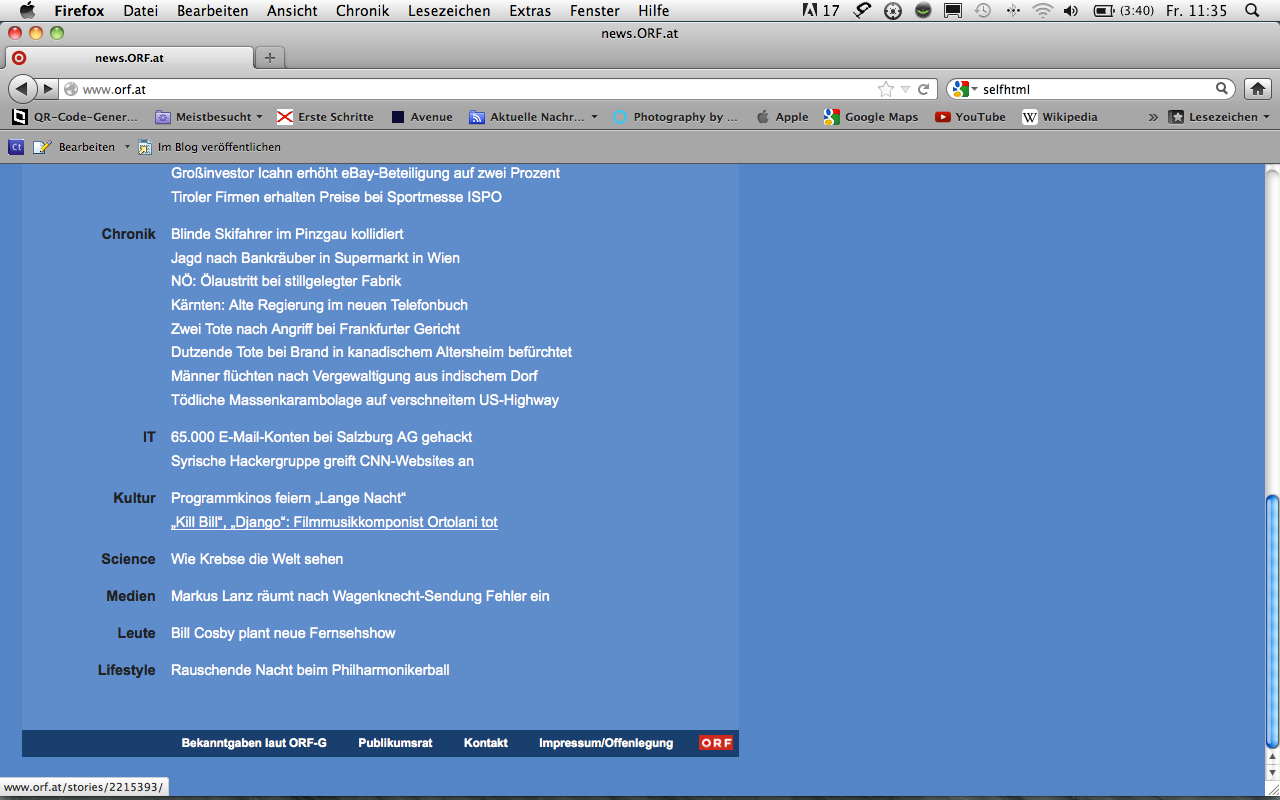Screen dimensions: 1280x800
Task: Open Spotlight search magnifier
Action: click(x=1252, y=11)
